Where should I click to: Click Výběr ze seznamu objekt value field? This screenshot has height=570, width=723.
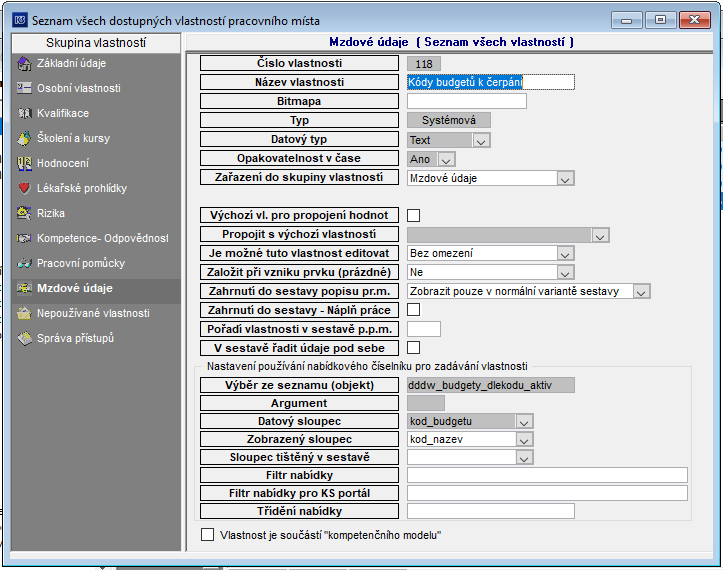(x=491, y=385)
